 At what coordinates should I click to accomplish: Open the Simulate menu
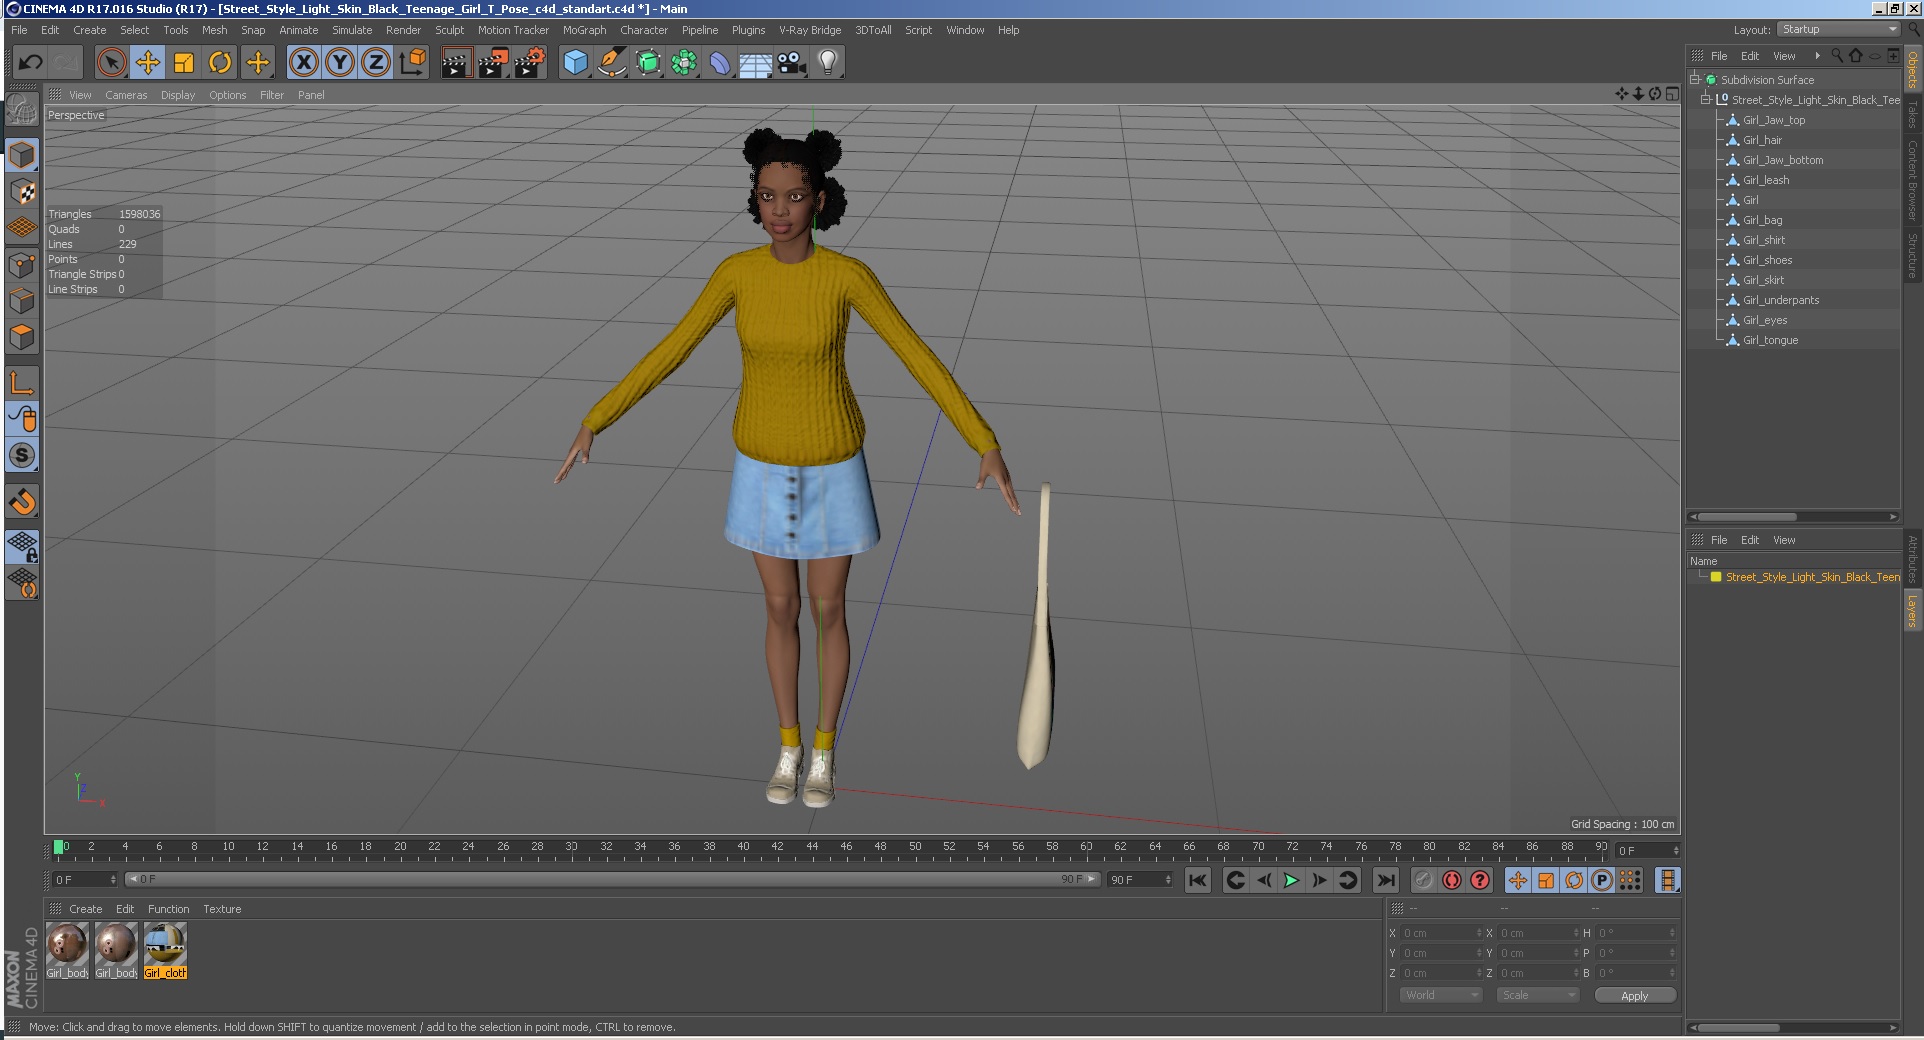pos(352,30)
